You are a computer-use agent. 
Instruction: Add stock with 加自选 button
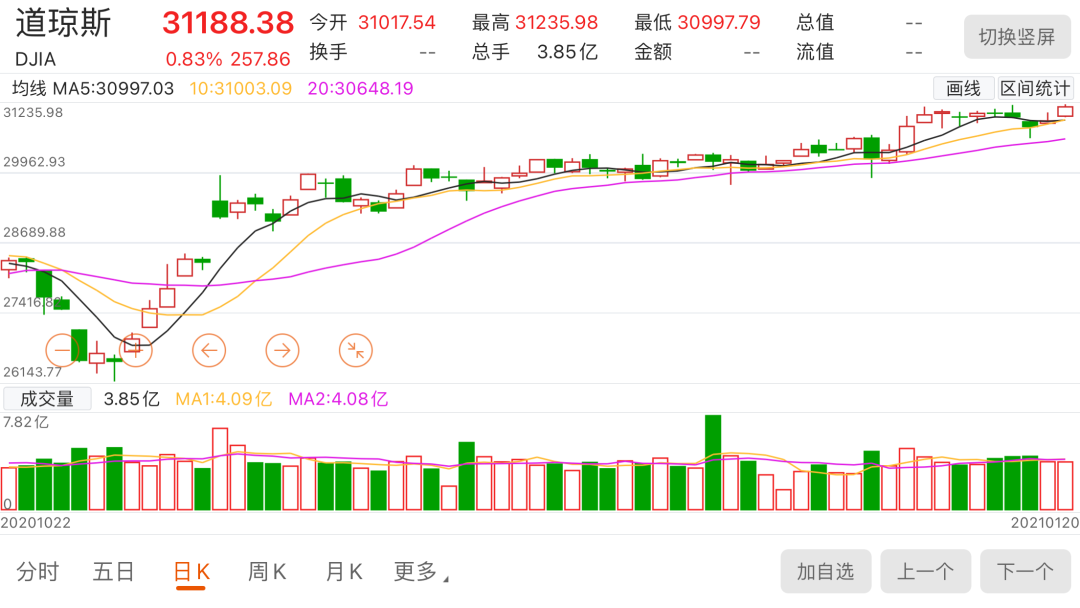pos(825,572)
